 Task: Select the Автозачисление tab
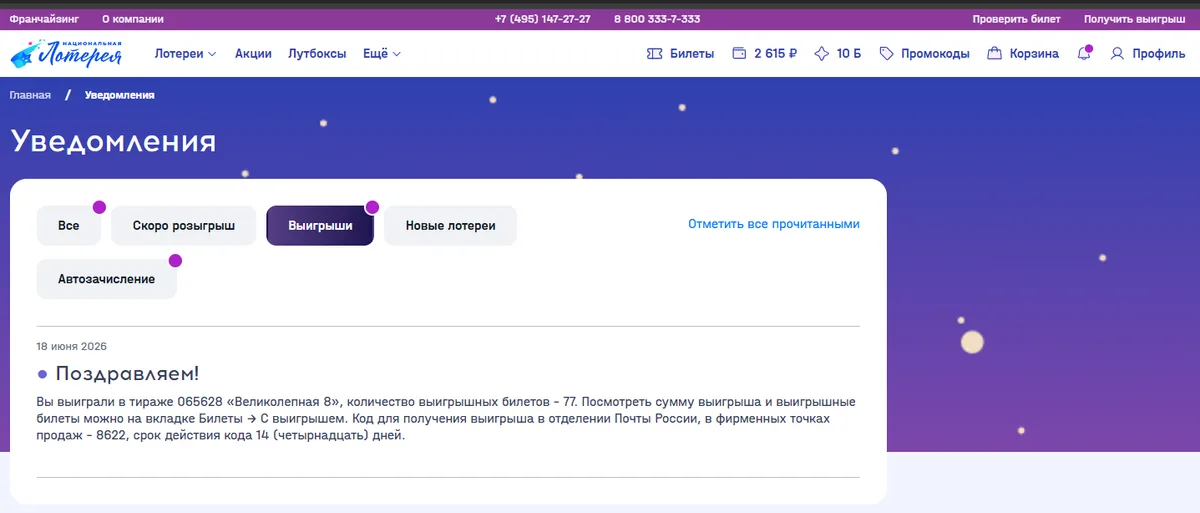click(107, 279)
